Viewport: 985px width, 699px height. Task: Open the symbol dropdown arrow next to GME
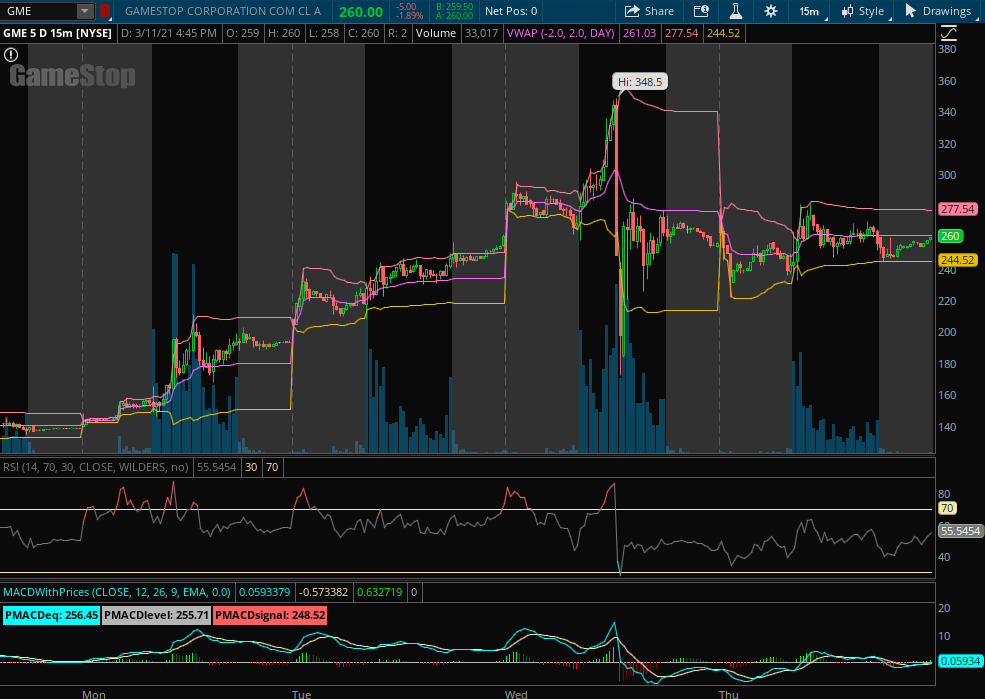point(85,11)
